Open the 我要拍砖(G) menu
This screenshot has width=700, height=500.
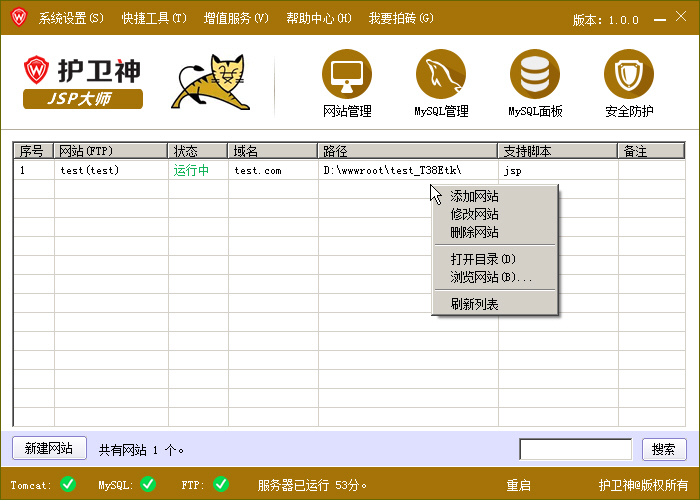coord(401,18)
